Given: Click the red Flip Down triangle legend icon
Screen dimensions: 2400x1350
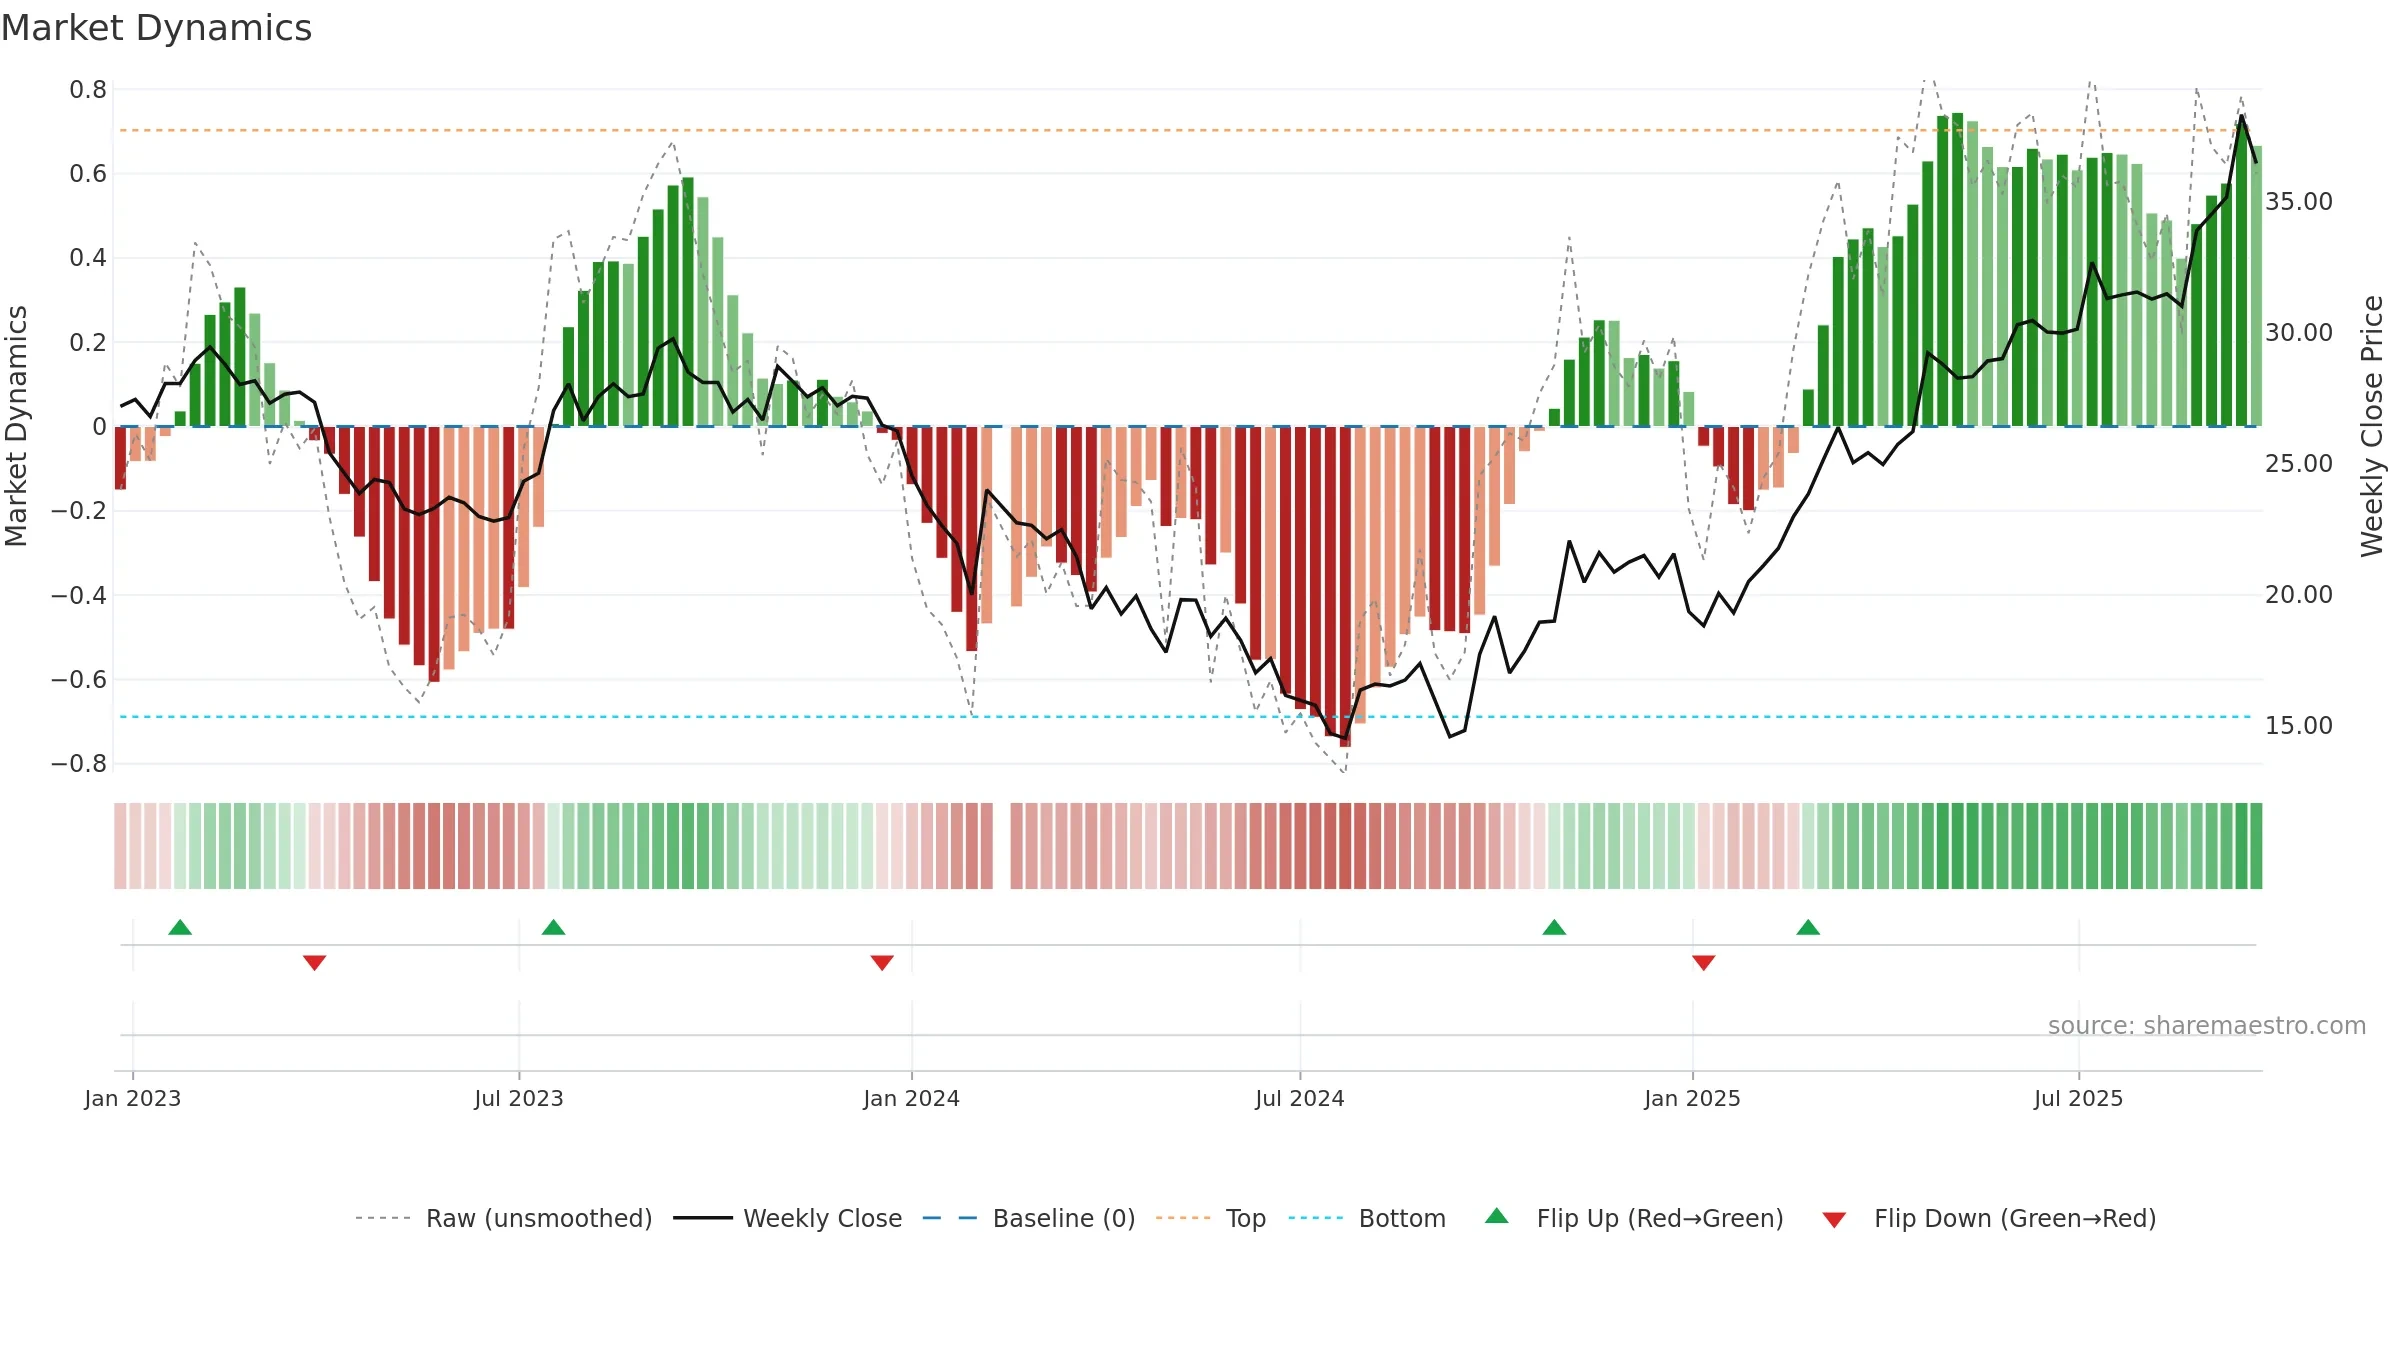Looking at the screenshot, I should 1834,1220.
